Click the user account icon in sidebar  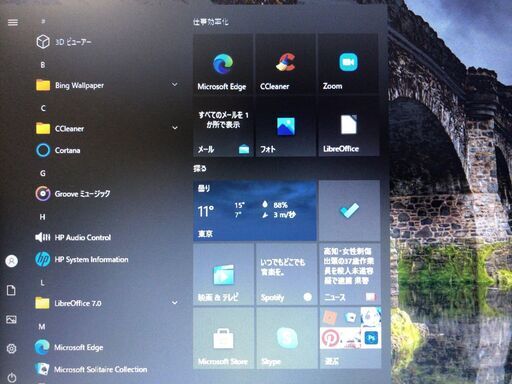pos(12,261)
